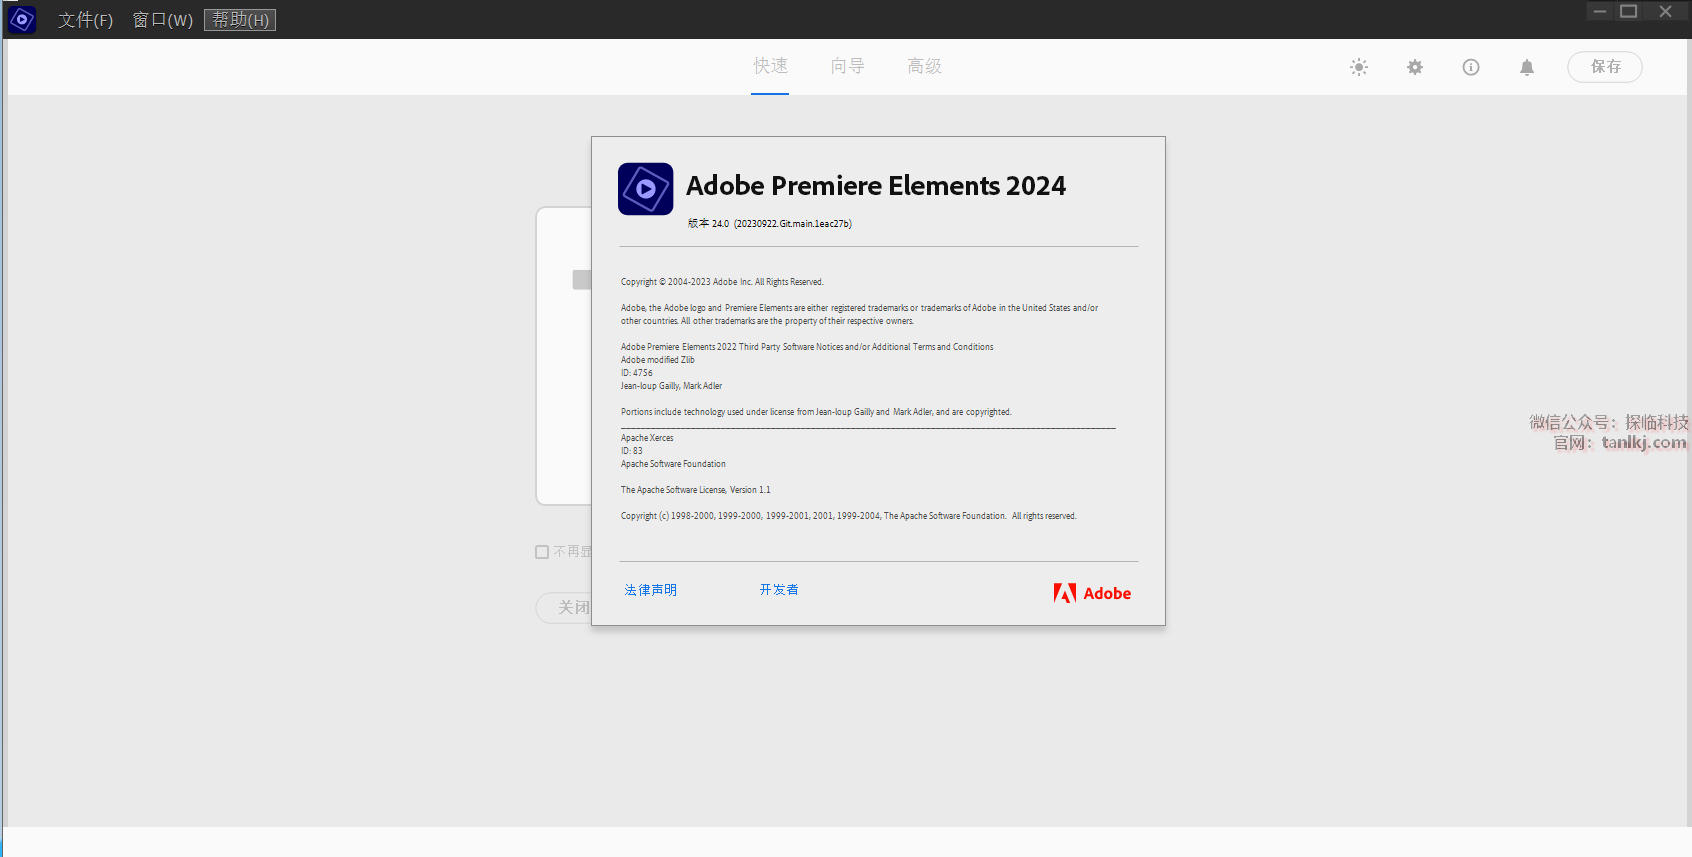Click the 'Portions include technology' line

816,412
